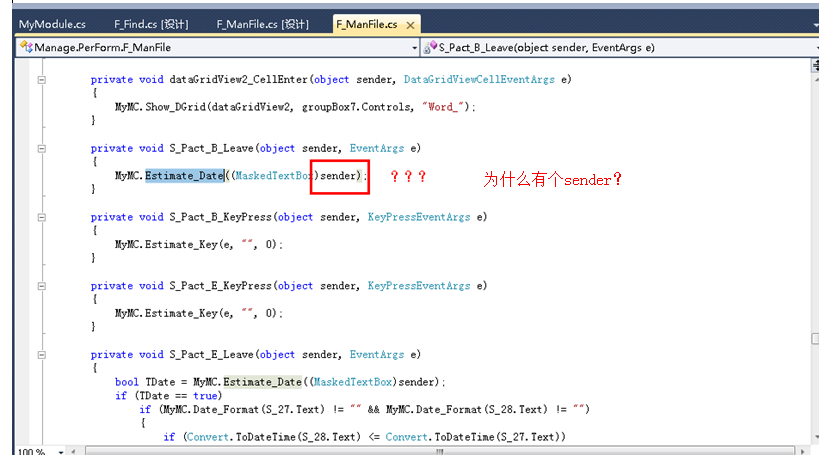Close the F_ManFile.cs tab

[411, 25]
